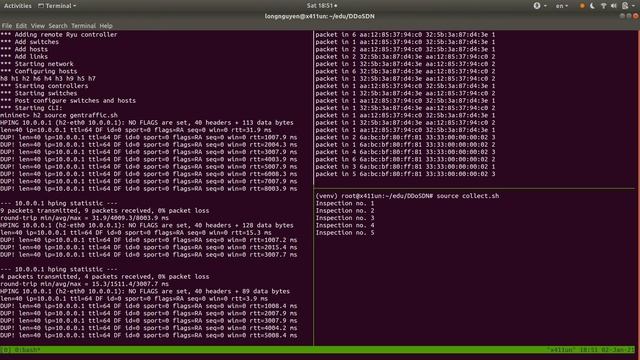Image resolution: width=640 pixels, height=360 pixels.
Task: Click the HPING line with '89 data bytes'
Action: tap(145, 292)
